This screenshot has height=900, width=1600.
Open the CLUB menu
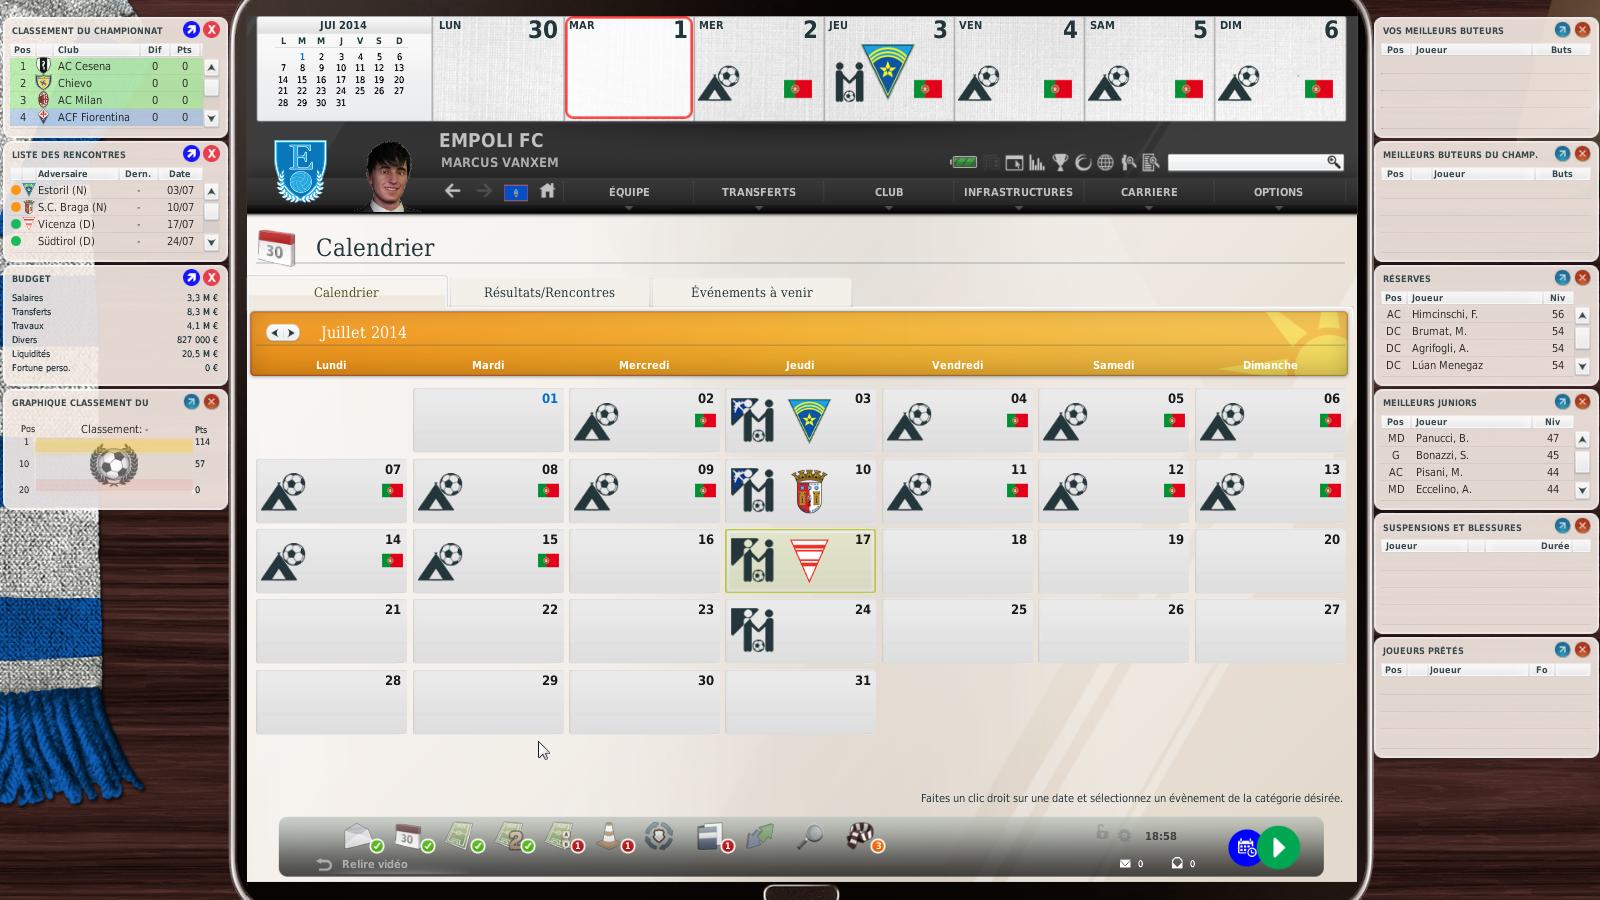(889, 192)
